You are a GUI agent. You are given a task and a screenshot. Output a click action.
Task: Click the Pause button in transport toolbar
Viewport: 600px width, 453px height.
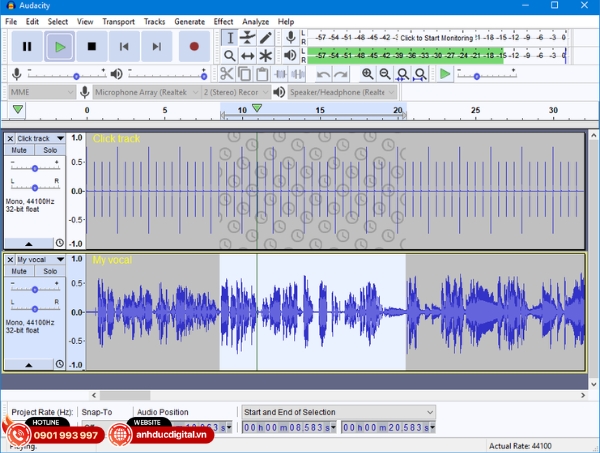27,46
